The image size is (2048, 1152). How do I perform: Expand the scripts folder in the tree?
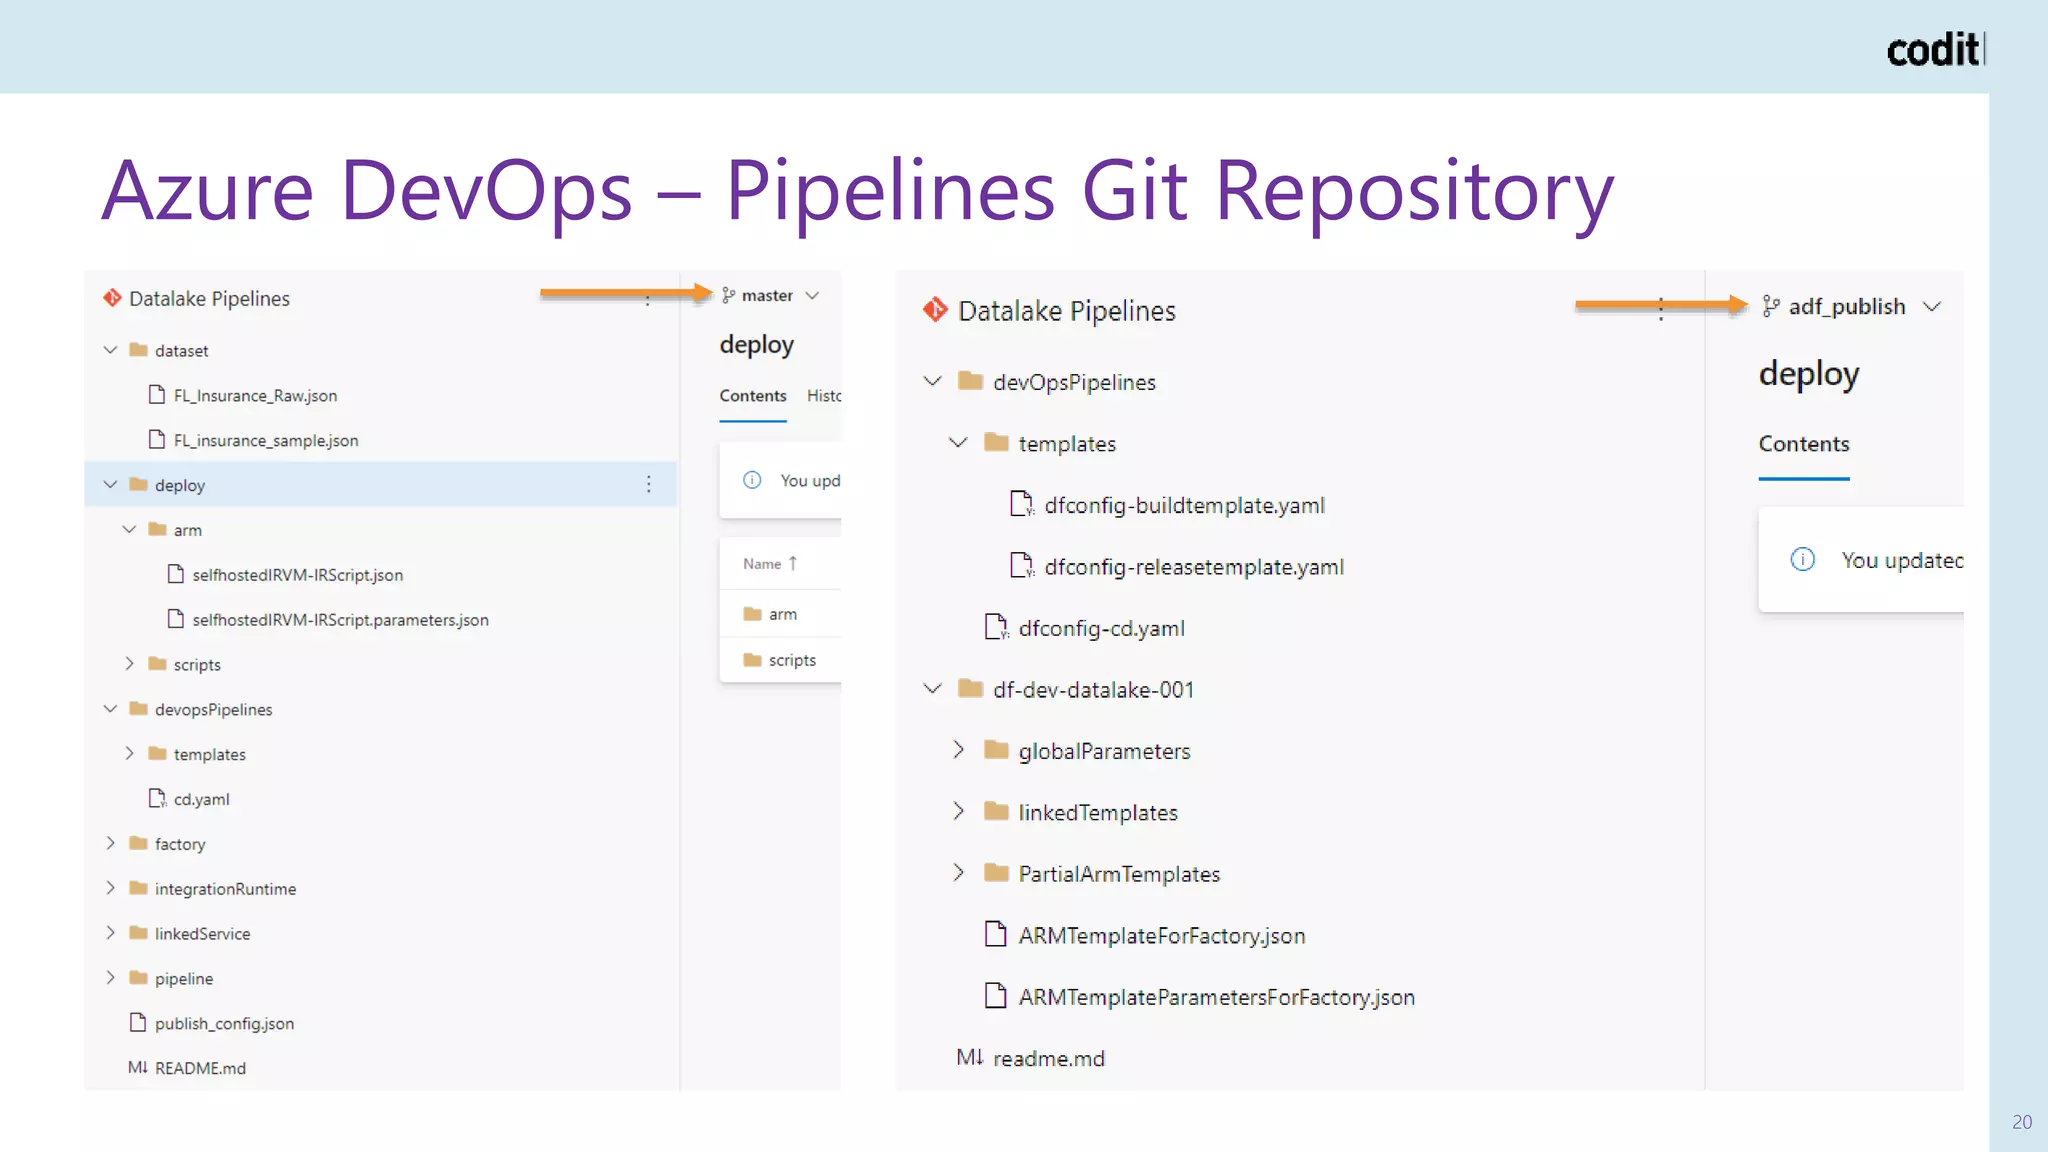[x=129, y=663]
